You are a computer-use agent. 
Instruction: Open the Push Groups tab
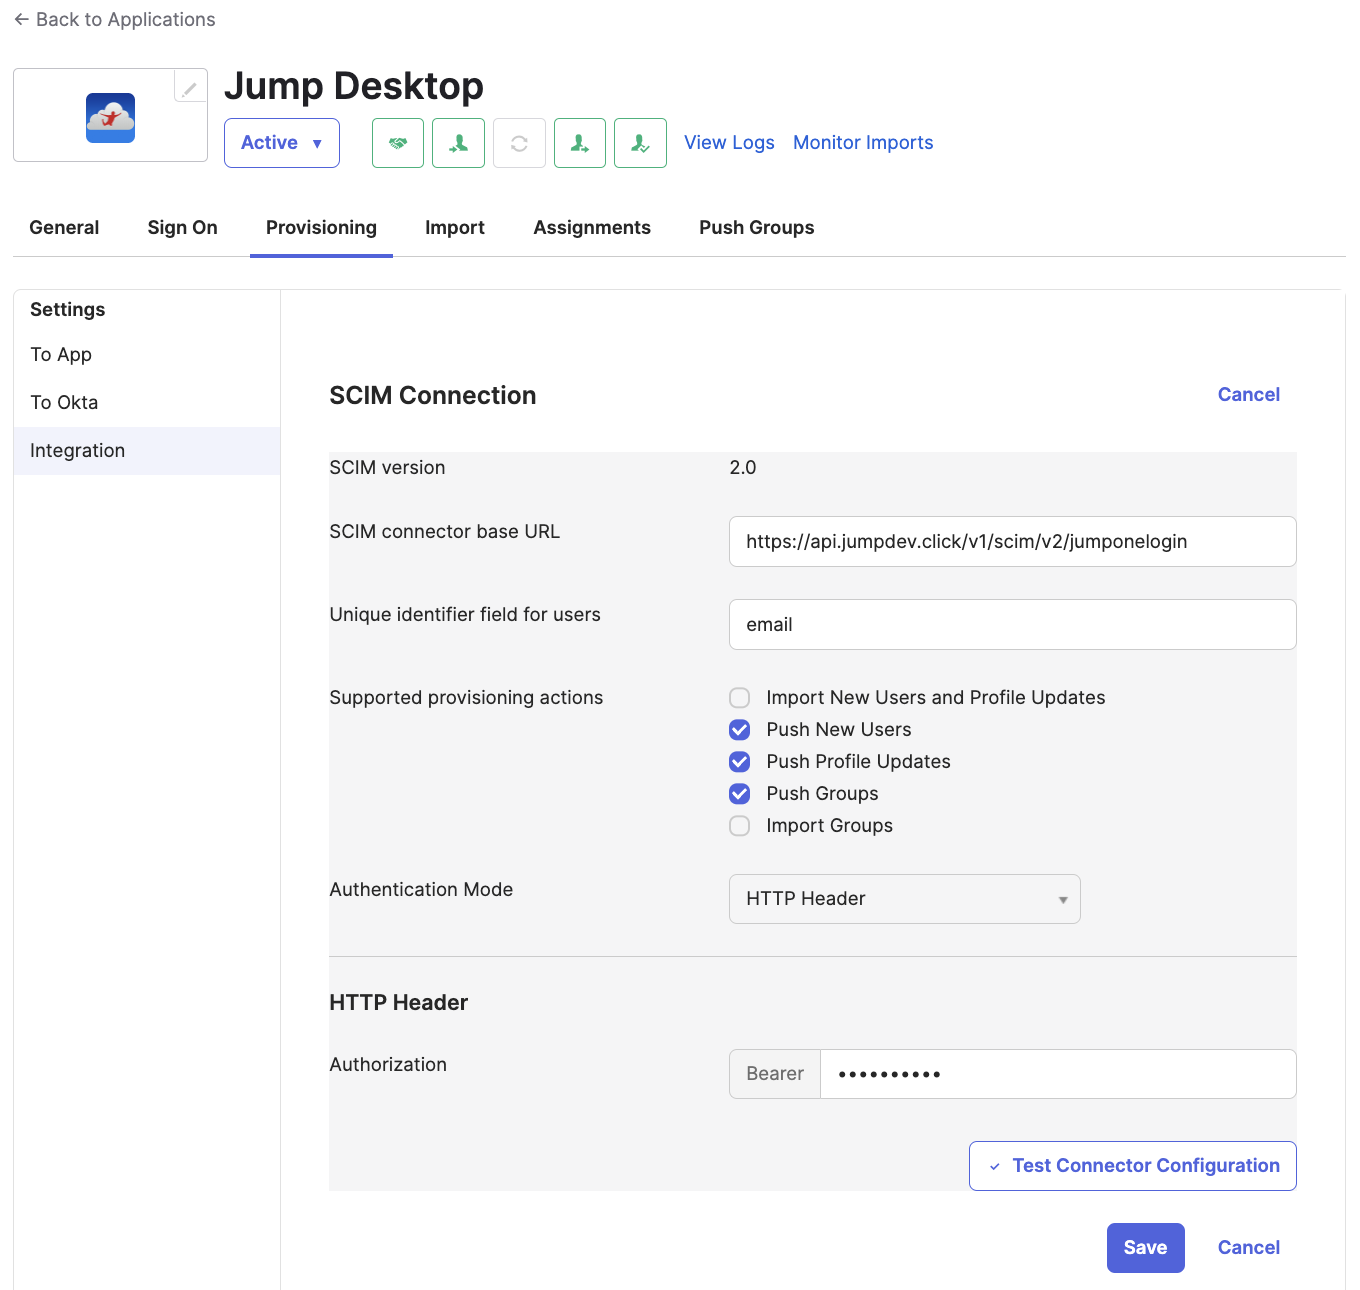pyautogui.click(x=757, y=228)
